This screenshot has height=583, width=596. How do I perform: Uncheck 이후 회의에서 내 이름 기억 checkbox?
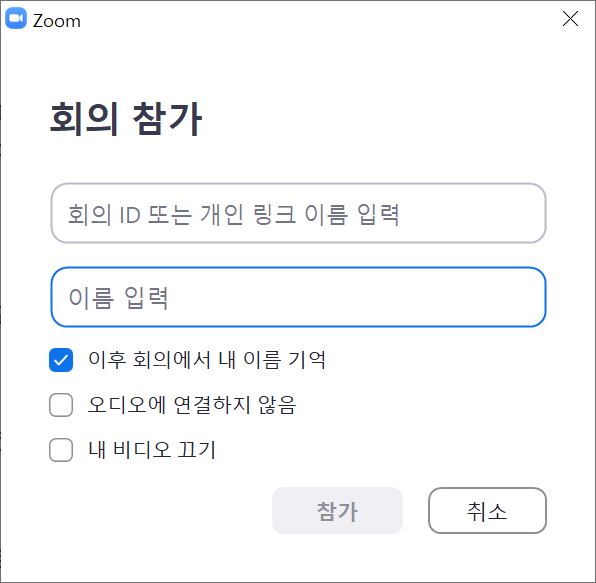point(61,360)
